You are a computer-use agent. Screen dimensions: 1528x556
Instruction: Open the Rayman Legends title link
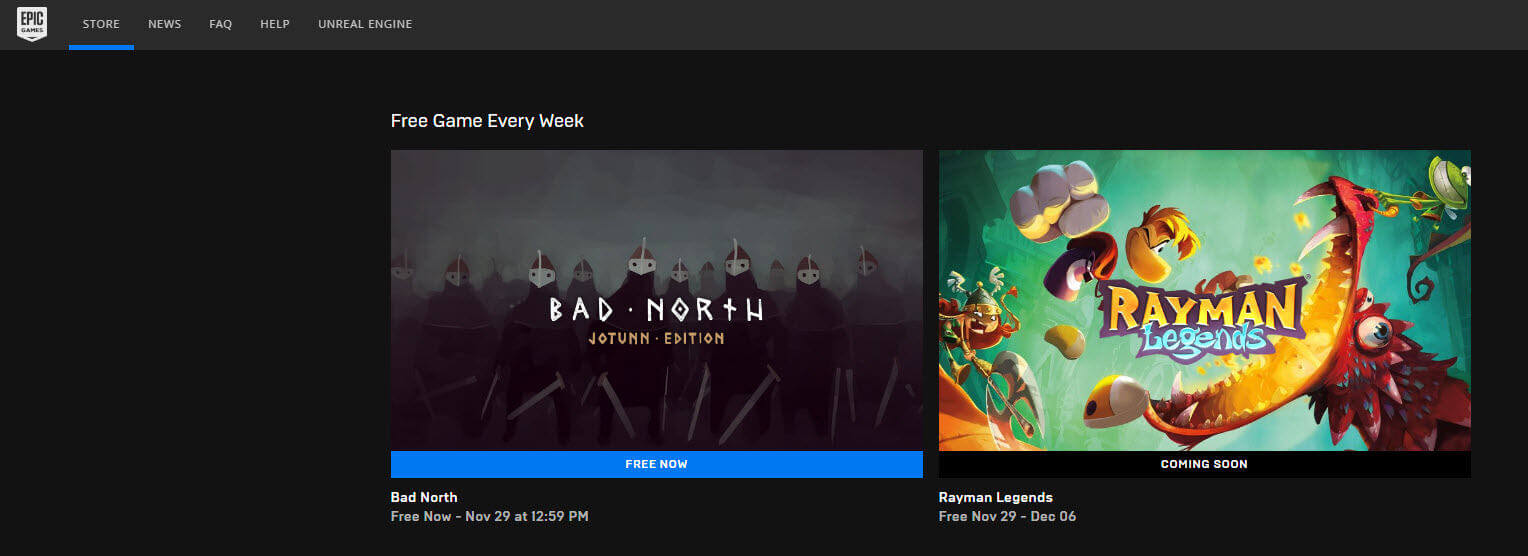coord(996,497)
